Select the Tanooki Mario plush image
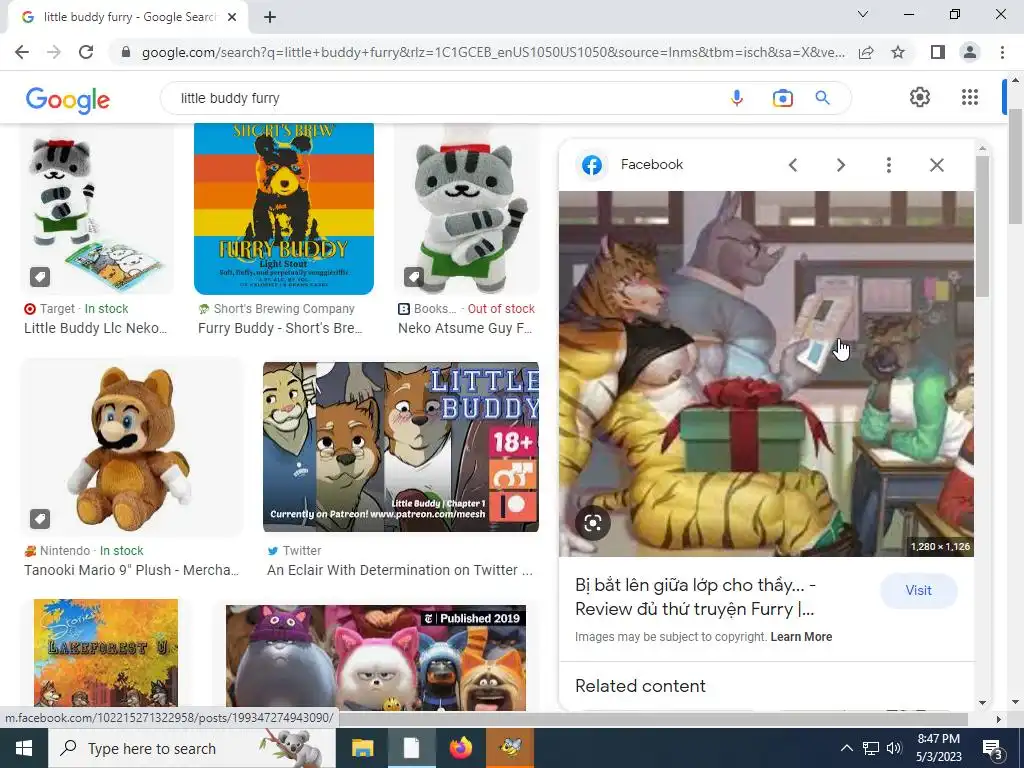1024x768 pixels. (132, 447)
